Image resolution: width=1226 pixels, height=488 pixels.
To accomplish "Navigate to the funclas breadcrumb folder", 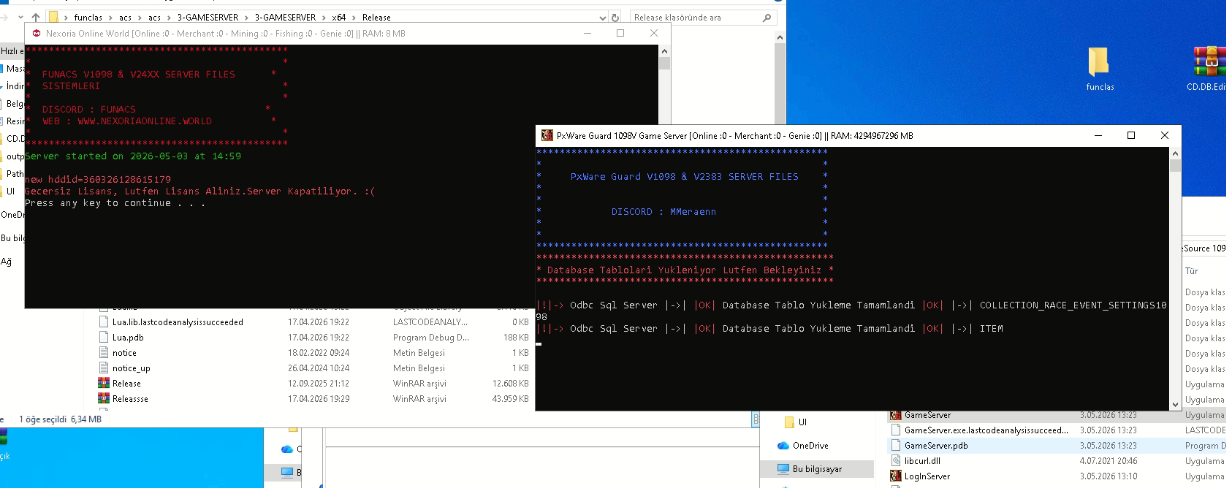I will pyautogui.click(x=88, y=17).
